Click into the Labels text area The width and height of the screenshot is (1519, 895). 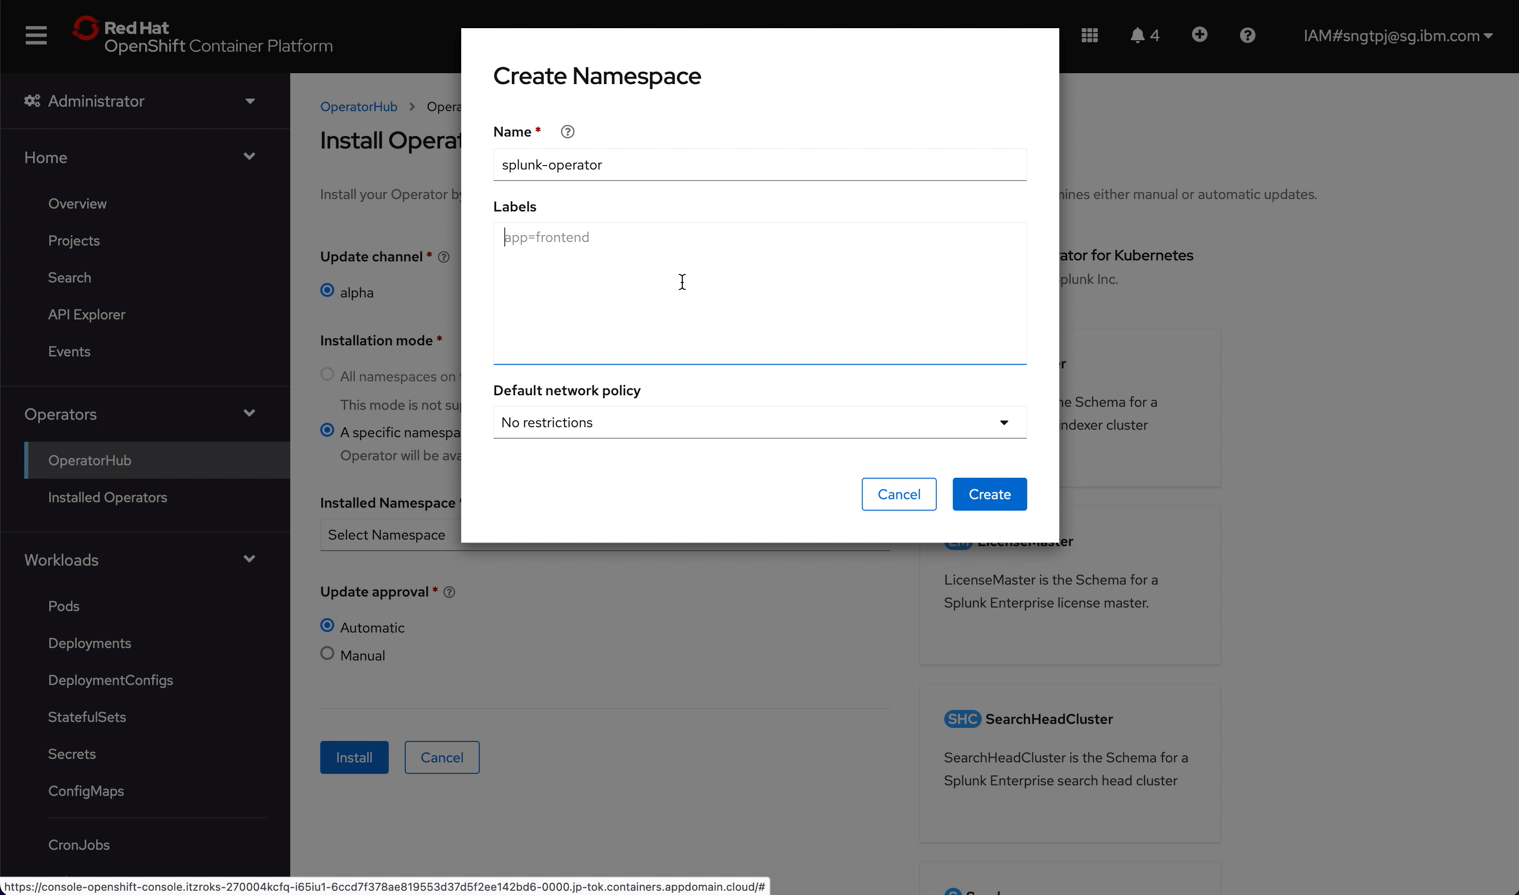(x=759, y=293)
